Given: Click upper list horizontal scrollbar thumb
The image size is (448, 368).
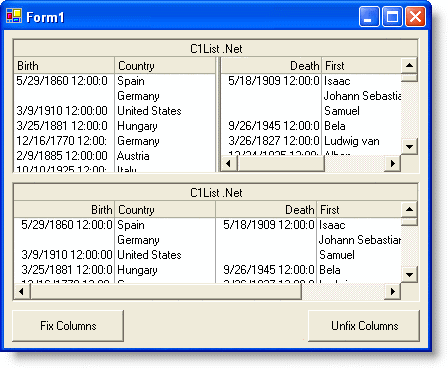Looking at the screenshot, I should (281, 163).
